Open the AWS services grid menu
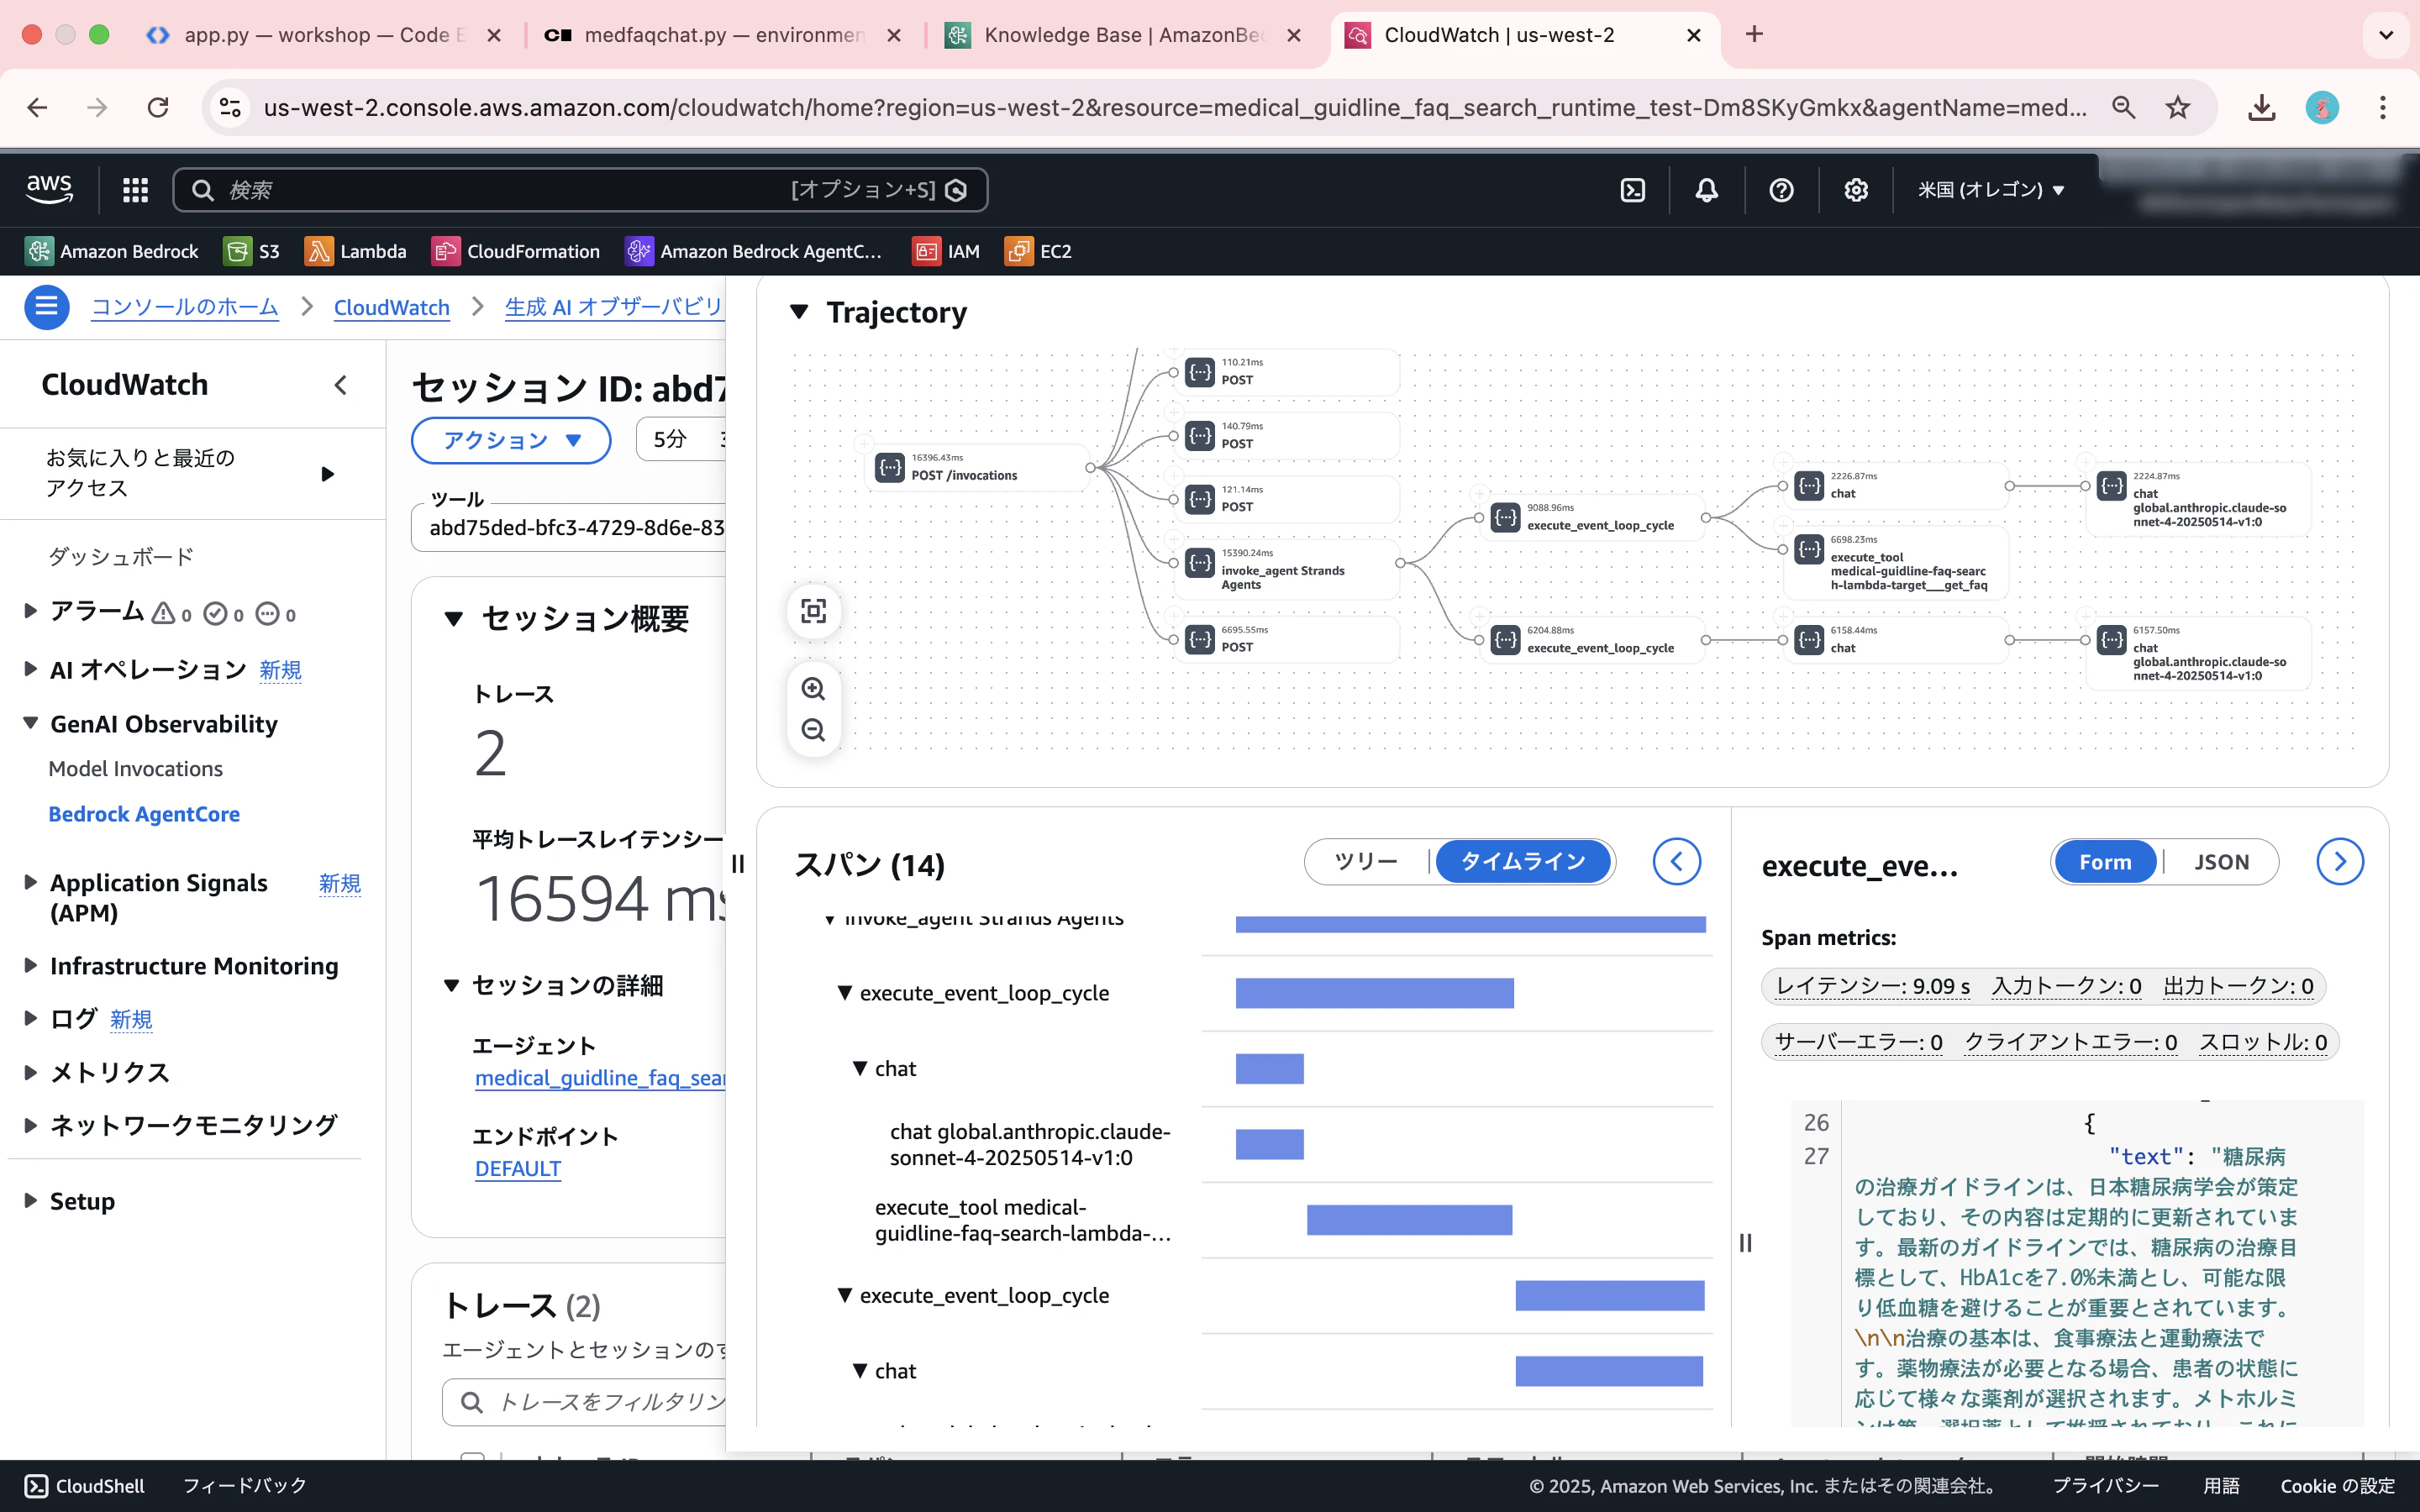 [x=135, y=190]
